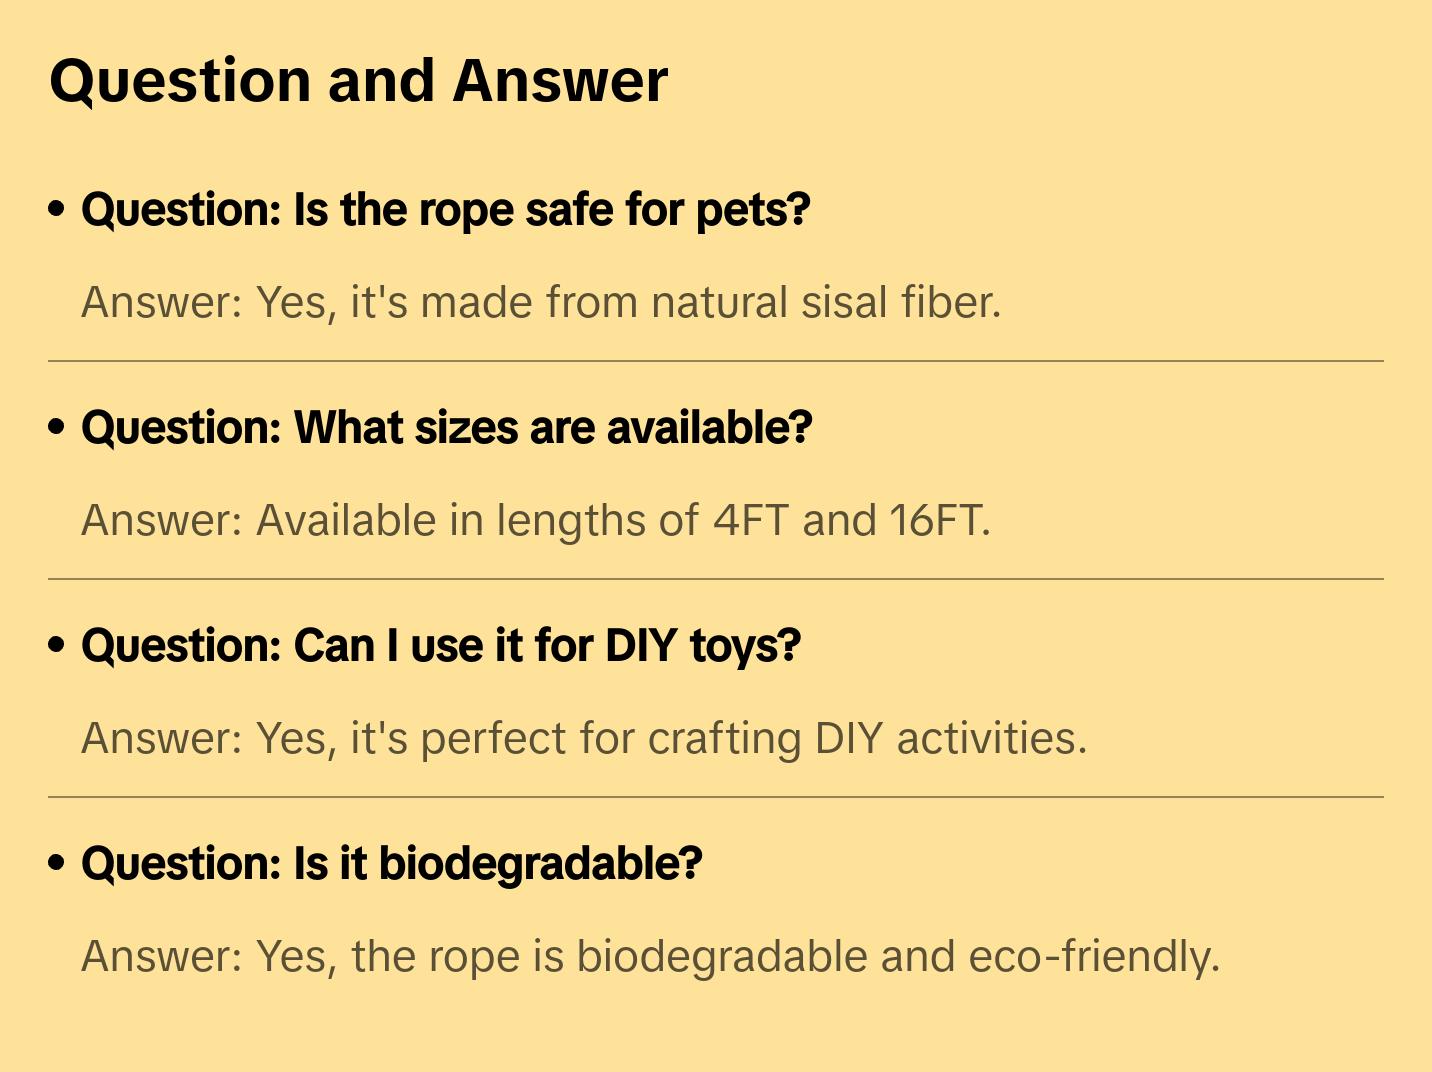
Task: Click the 'Question and Answer' heading
Action: 358,81
